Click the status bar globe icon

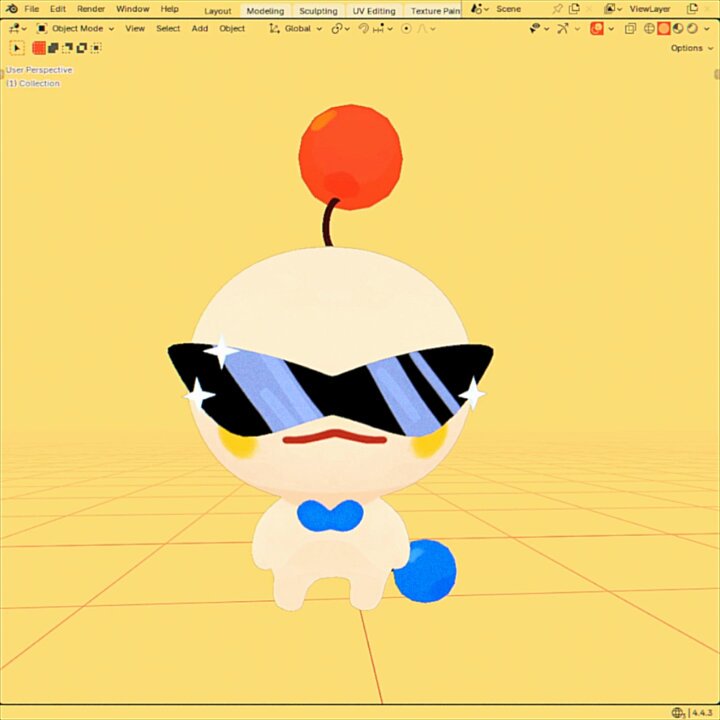[678, 712]
